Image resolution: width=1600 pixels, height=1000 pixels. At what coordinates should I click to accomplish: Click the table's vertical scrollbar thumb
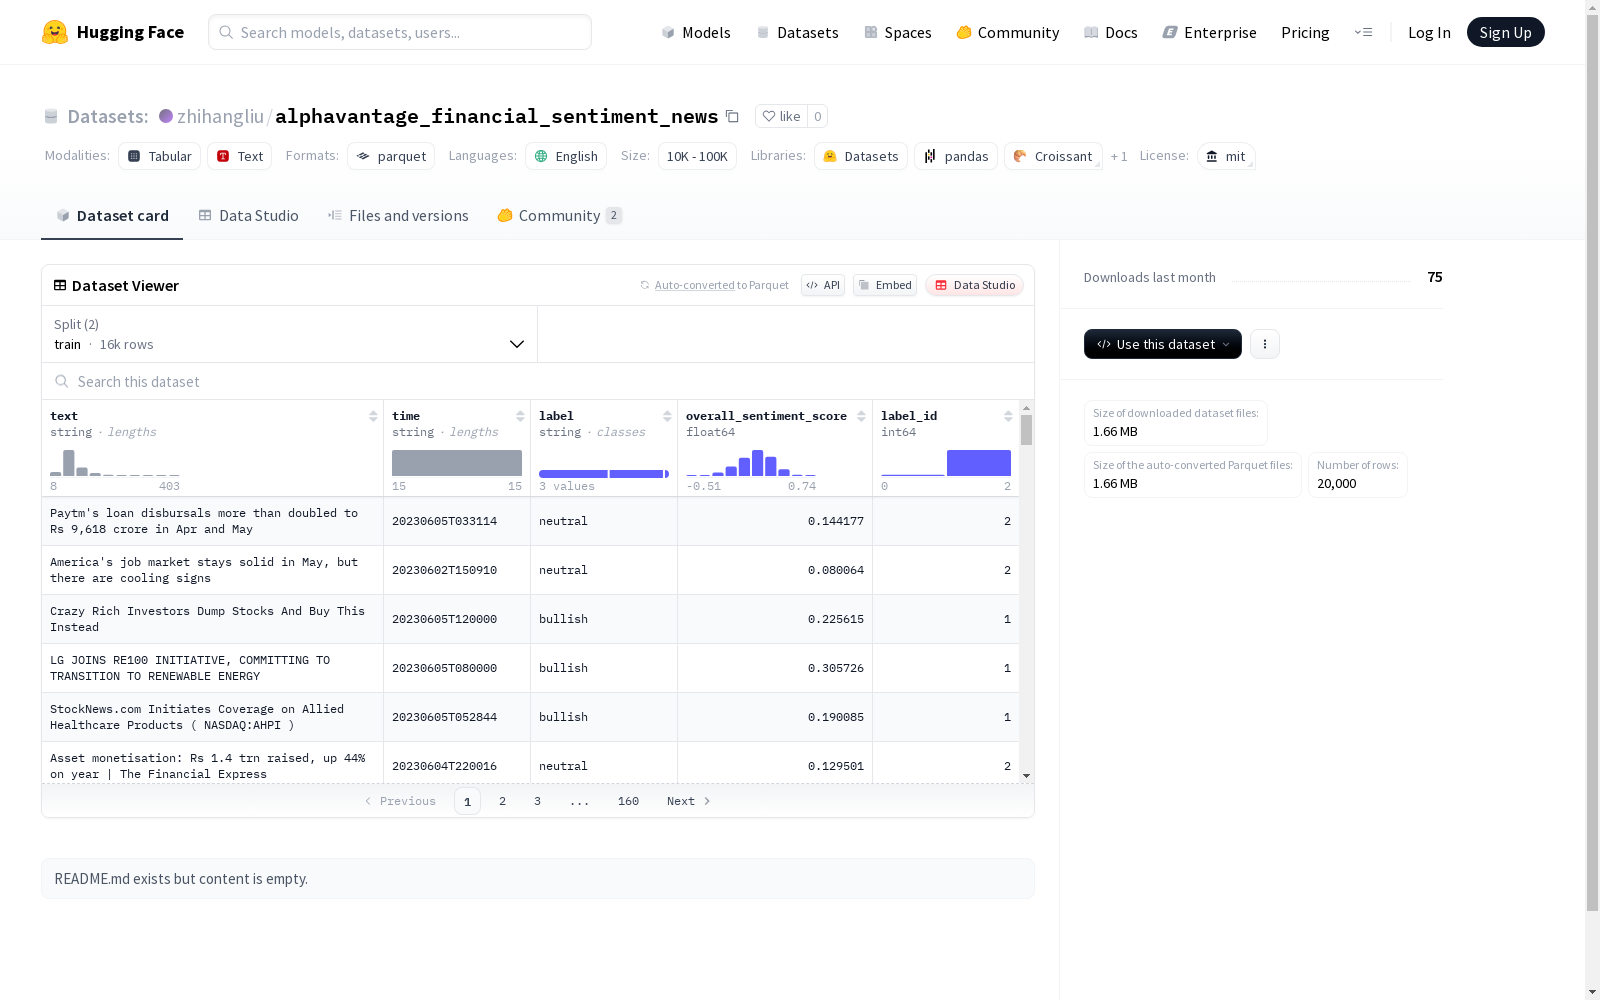[1026, 430]
